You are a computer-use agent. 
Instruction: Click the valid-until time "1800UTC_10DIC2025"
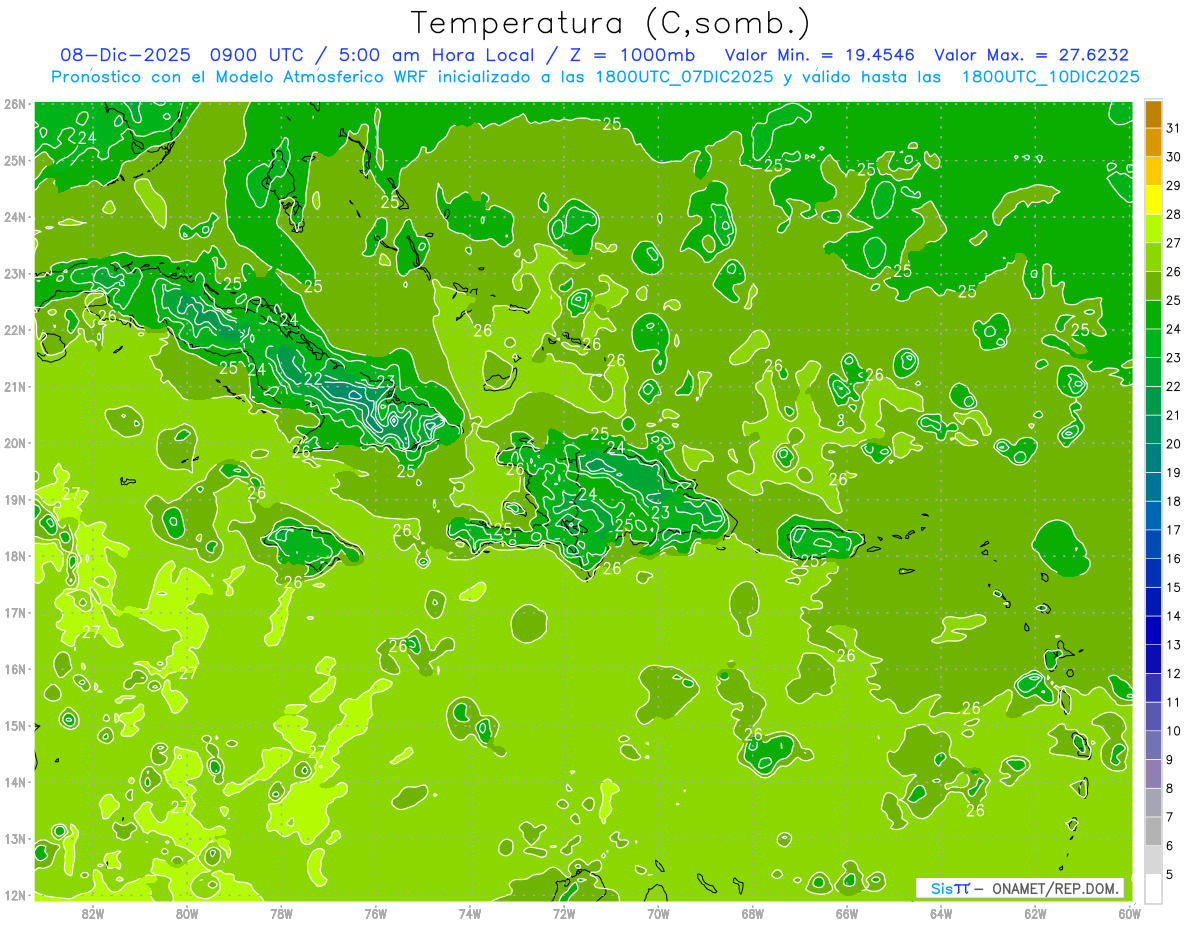(1050, 77)
